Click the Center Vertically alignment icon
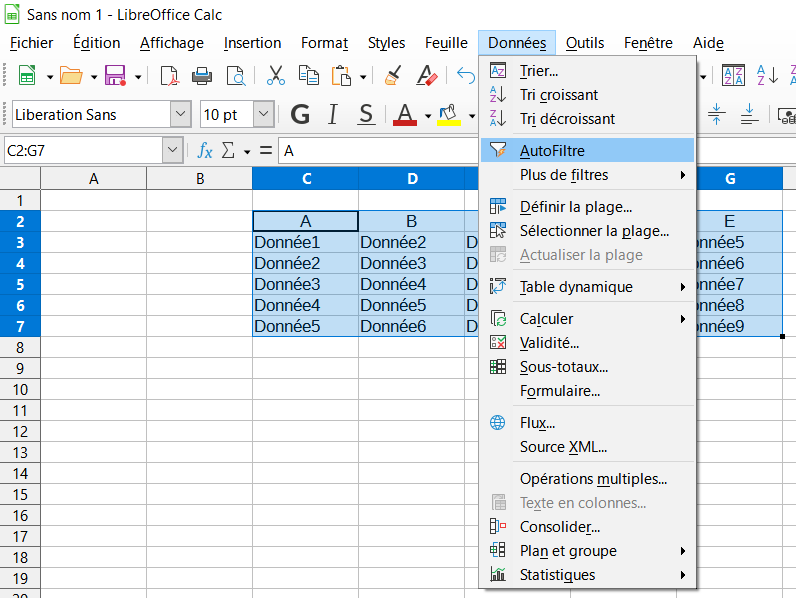The width and height of the screenshot is (796, 598). [716, 114]
